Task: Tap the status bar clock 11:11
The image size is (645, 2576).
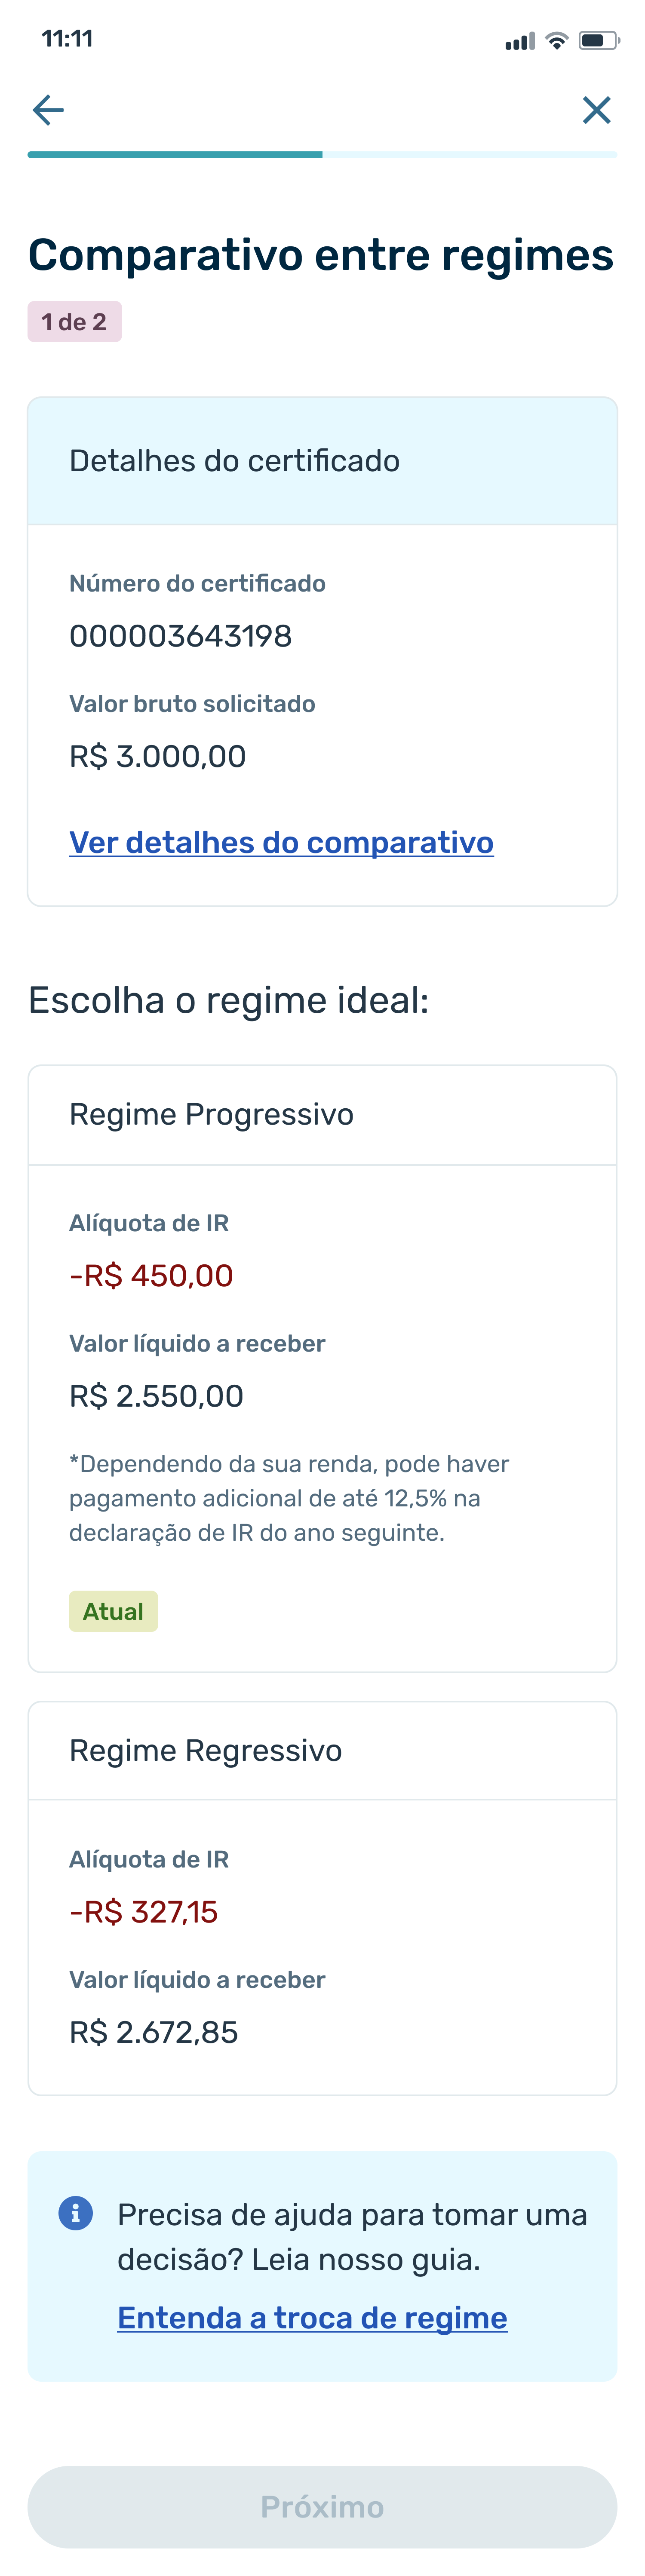Action: coord(67,39)
